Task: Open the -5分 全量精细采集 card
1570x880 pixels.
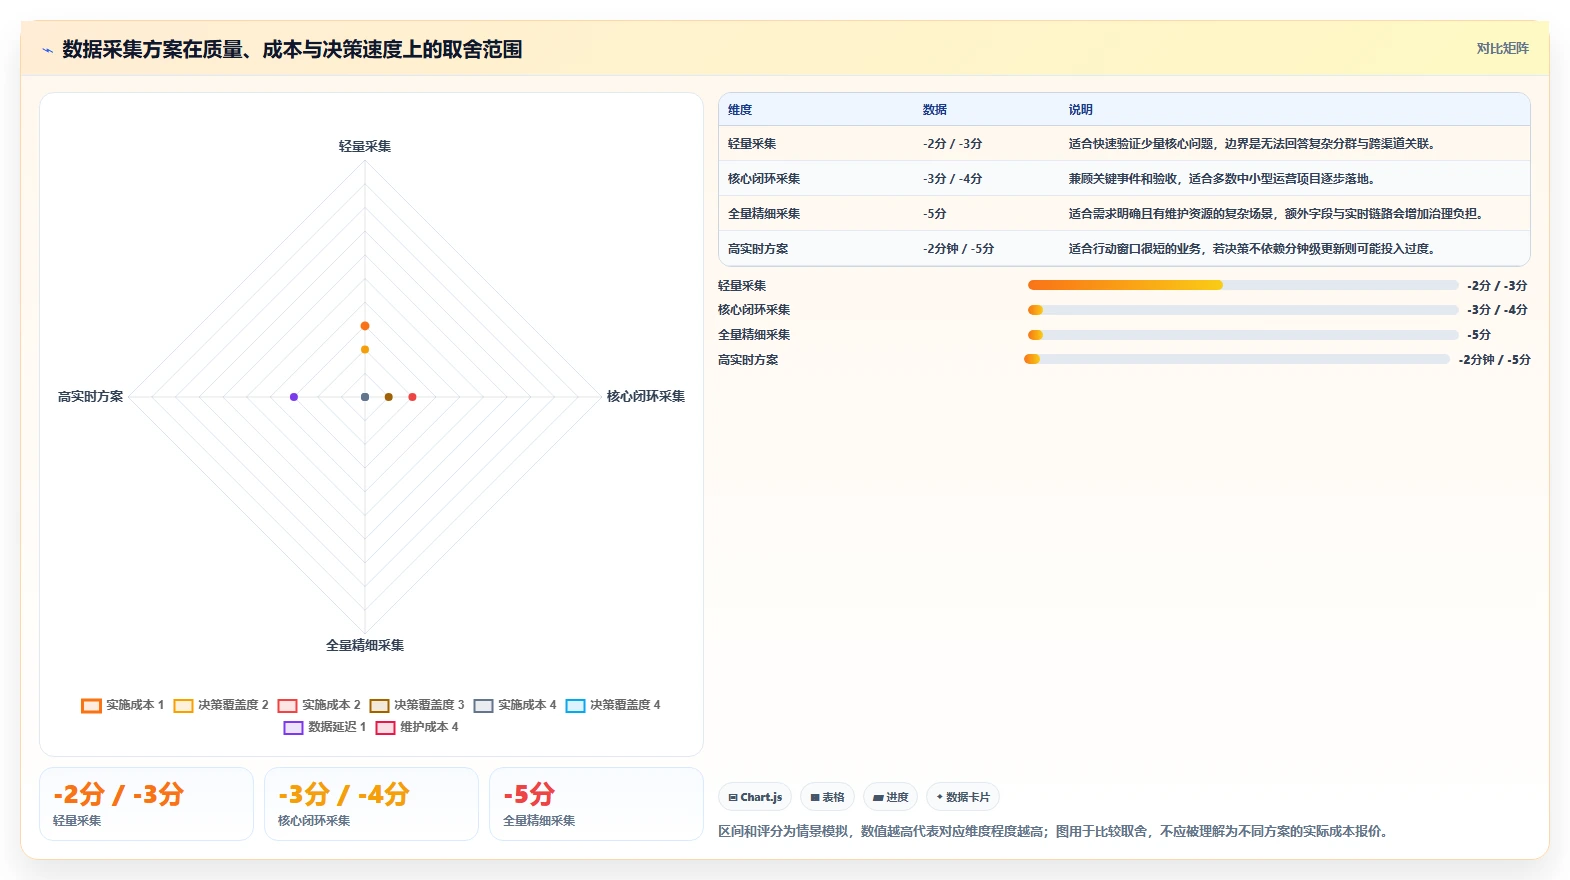Action: tap(596, 804)
